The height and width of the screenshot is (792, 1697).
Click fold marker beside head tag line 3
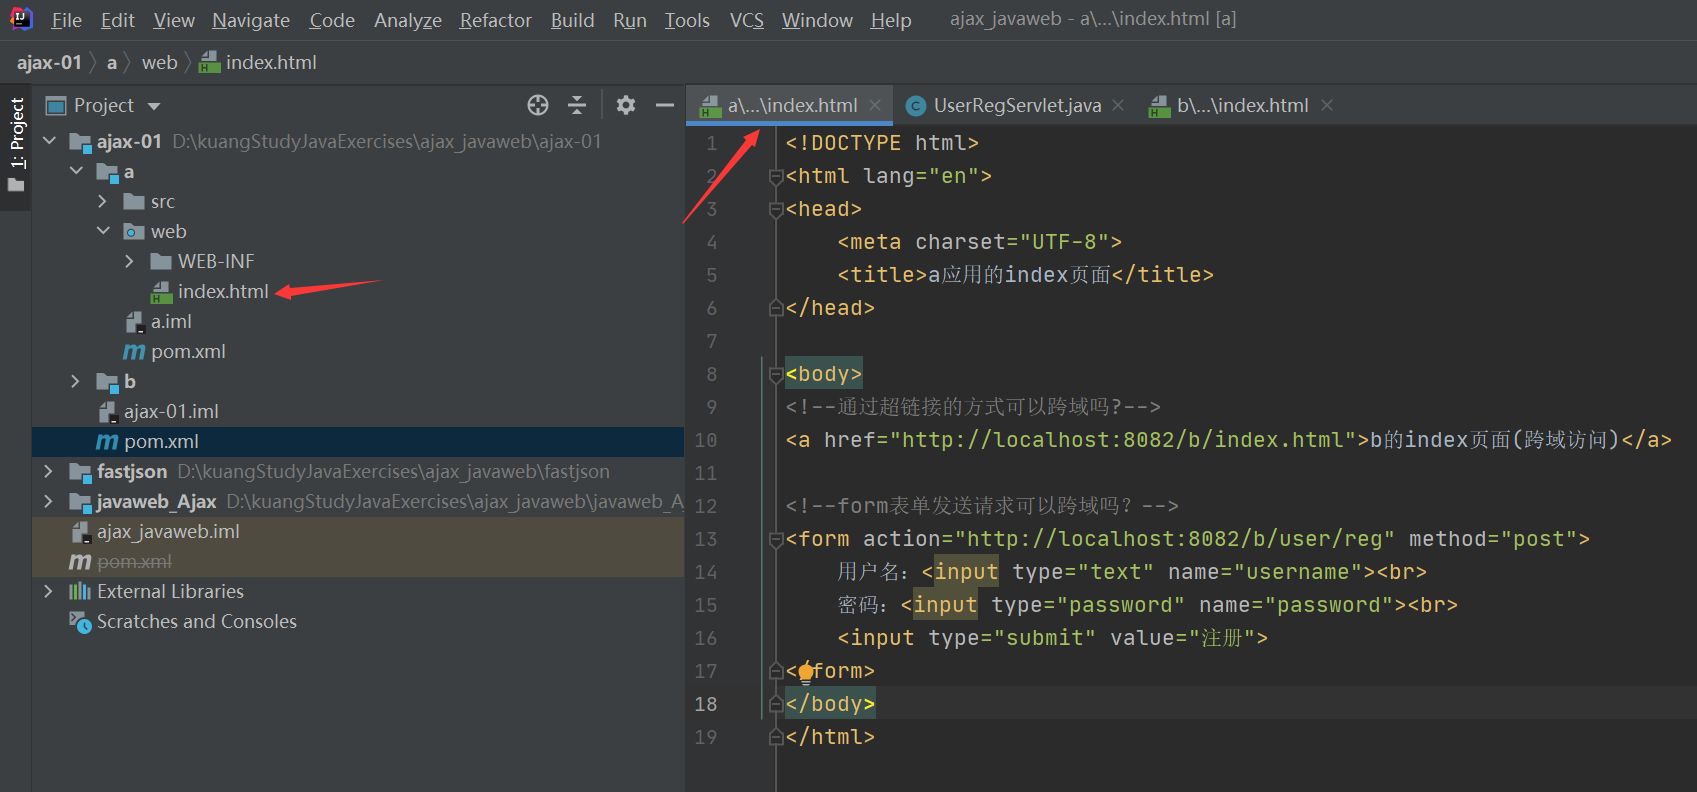click(x=775, y=209)
